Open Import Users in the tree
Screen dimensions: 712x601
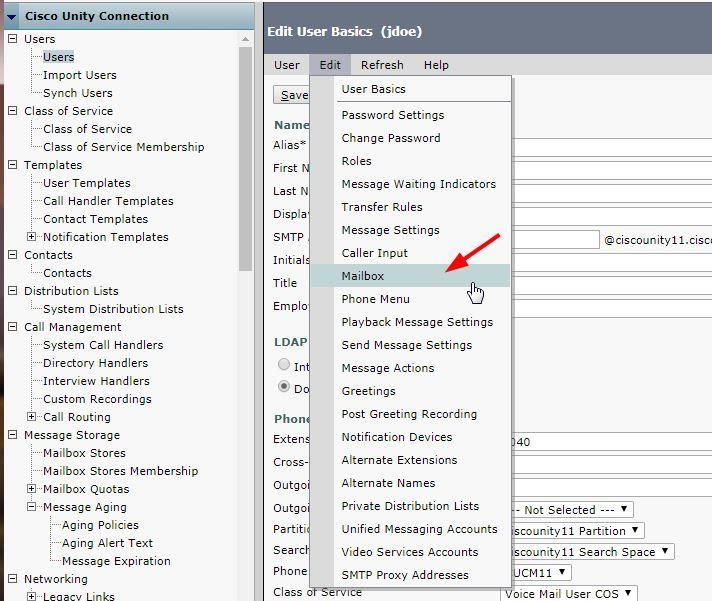tap(80, 75)
